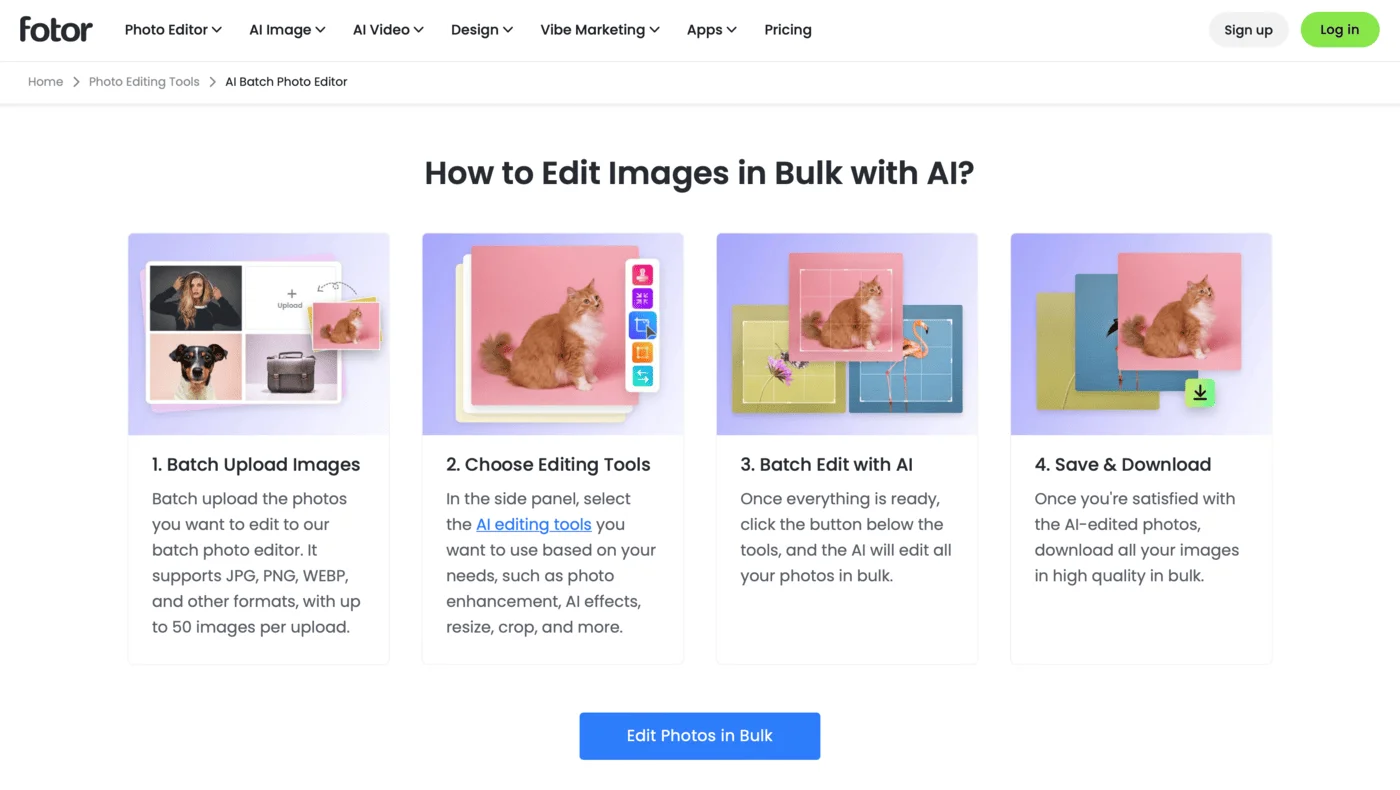Screen dimensions: 1400x790
Task: Click the green Log in button
Action: coord(1339,30)
